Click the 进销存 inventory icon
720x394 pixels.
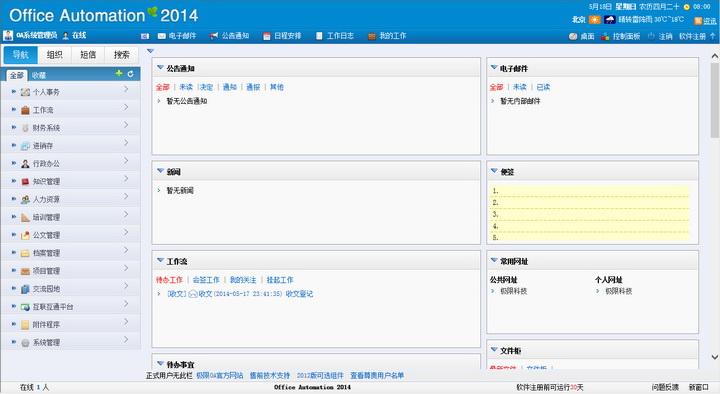coord(25,146)
